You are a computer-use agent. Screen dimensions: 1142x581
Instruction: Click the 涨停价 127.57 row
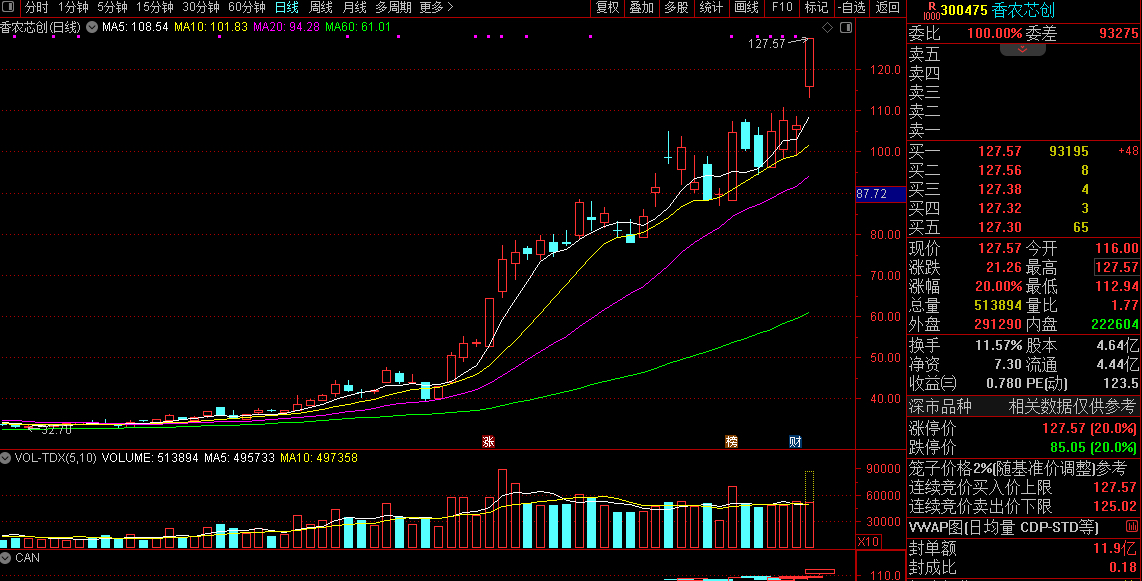(x=1024, y=428)
